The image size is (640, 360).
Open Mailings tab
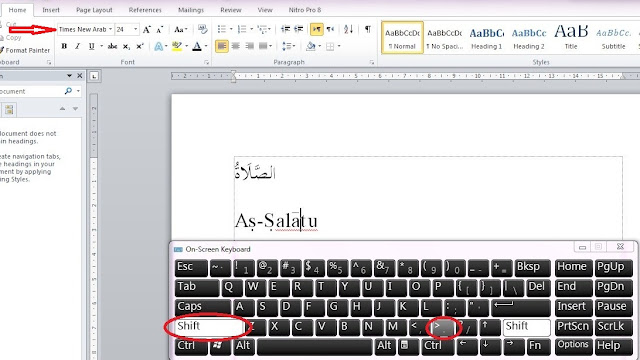[x=191, y=10]
